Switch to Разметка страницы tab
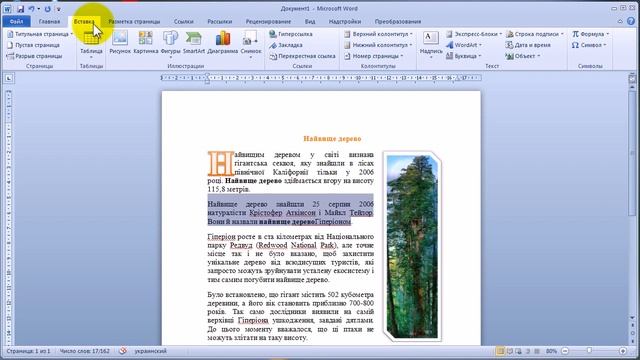Screen dimensions: 640x360 point(134,21)
